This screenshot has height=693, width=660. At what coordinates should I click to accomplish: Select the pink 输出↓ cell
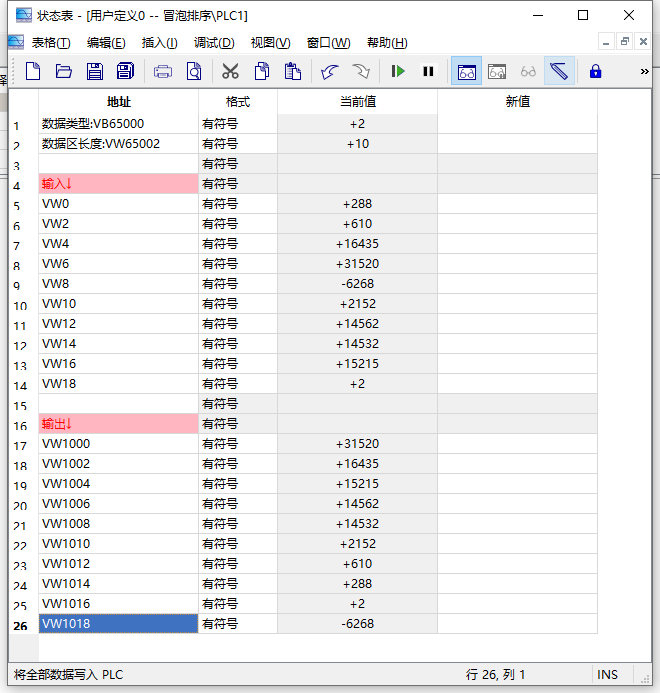(118, 424)
